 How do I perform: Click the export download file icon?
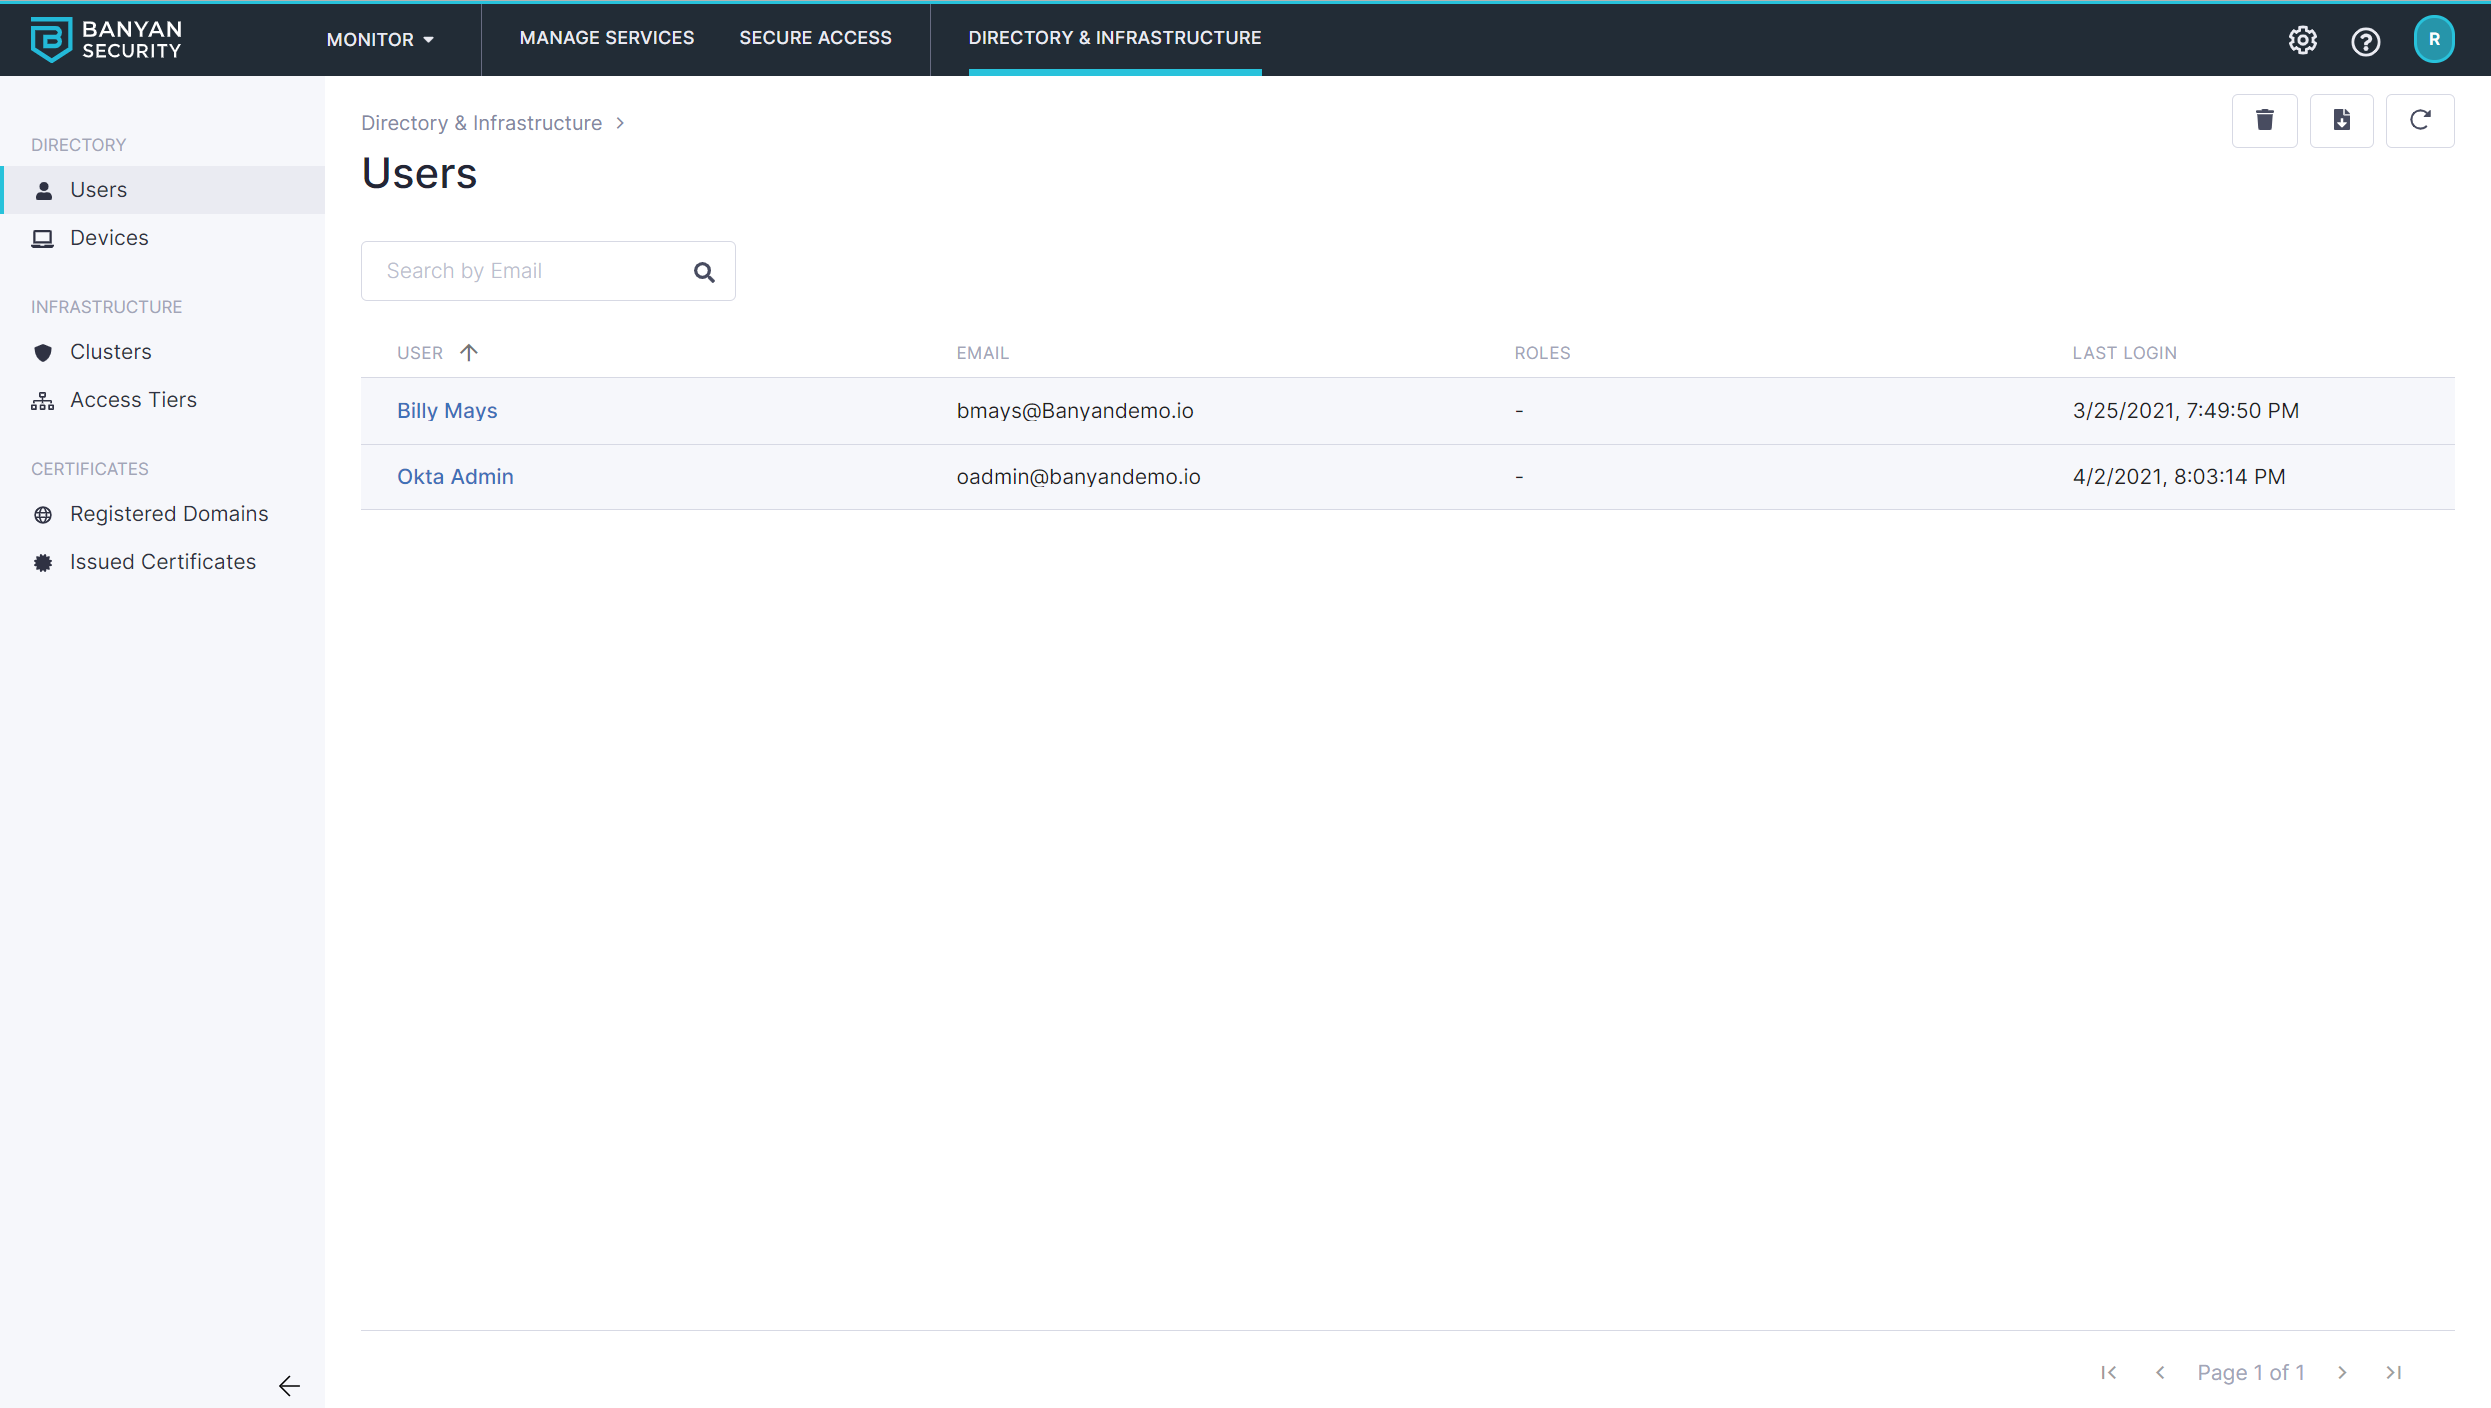point(2341,121)
